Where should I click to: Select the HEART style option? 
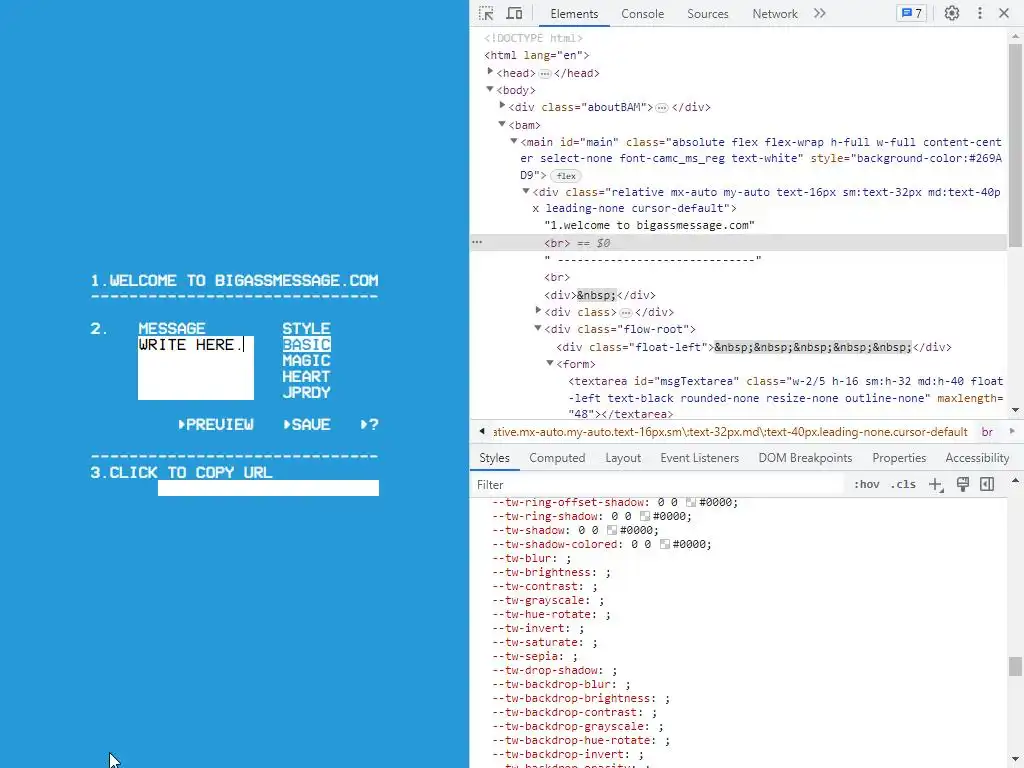(x=306, y=376)
